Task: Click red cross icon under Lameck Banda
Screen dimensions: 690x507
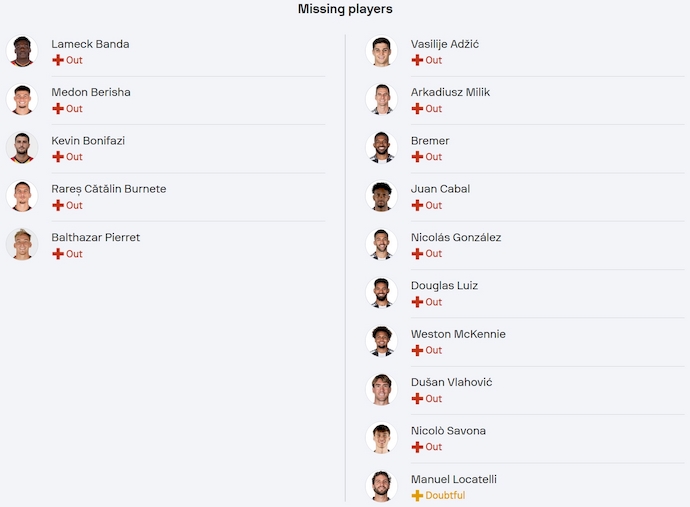Action: [58, 60]
